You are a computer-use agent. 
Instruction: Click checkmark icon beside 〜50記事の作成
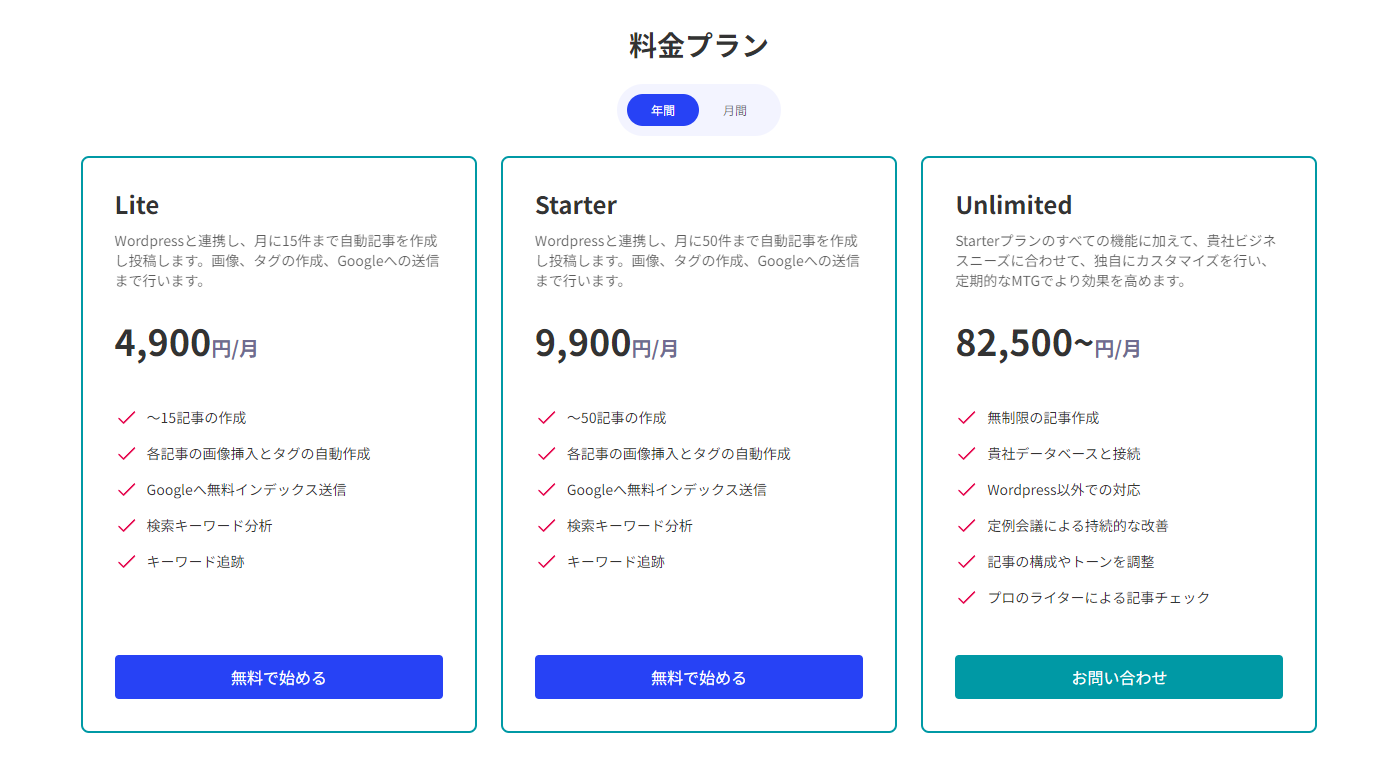click(546, 418)
